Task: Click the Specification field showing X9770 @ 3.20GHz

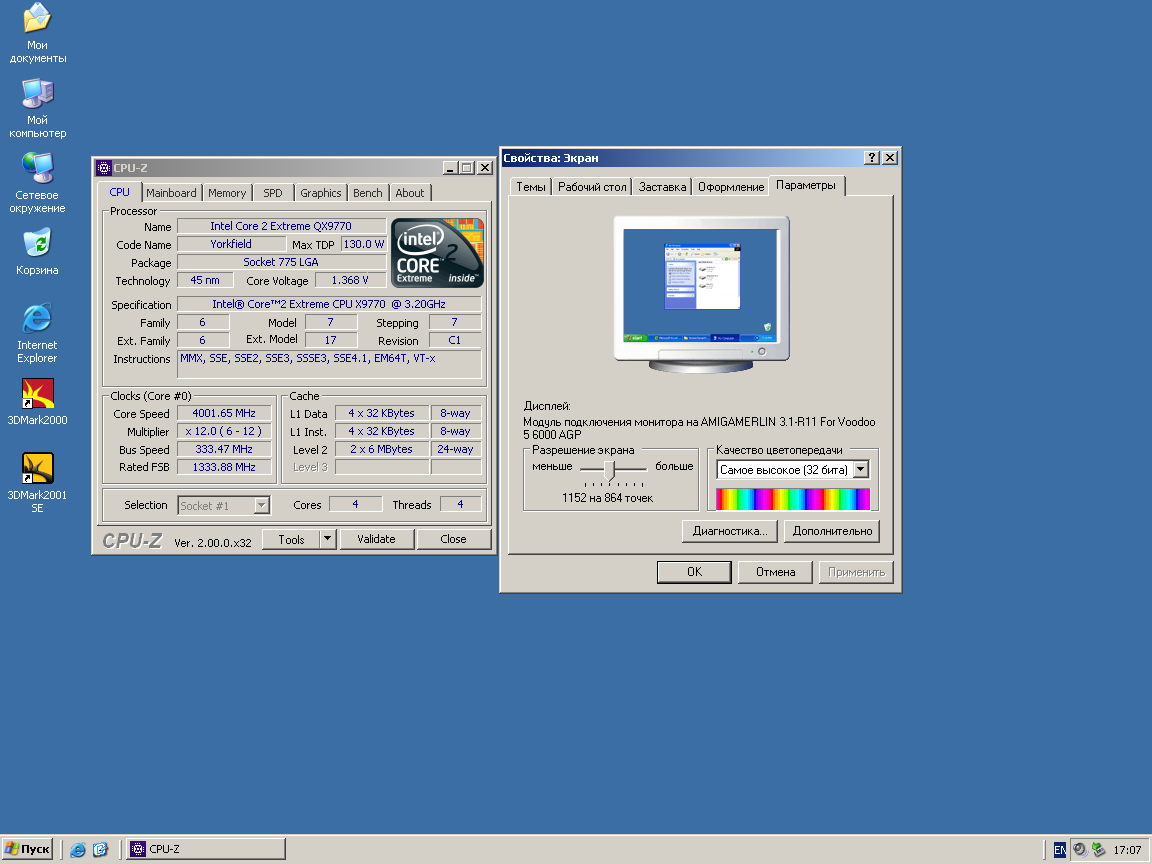Action: pyautogui.click(x=329, y=304)
